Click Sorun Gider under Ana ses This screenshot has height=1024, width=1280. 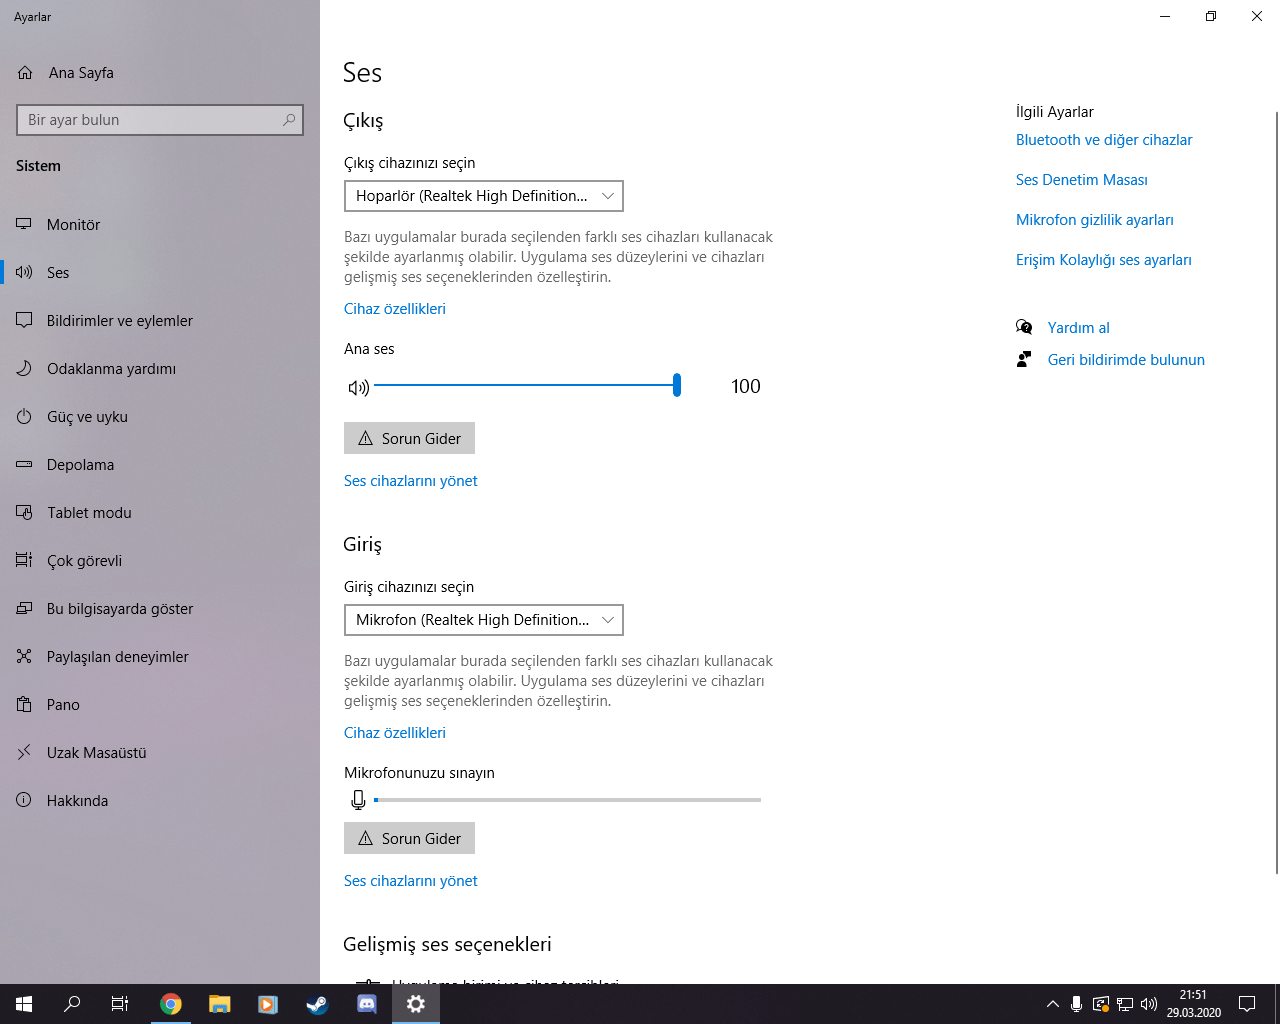click(409, 438)
